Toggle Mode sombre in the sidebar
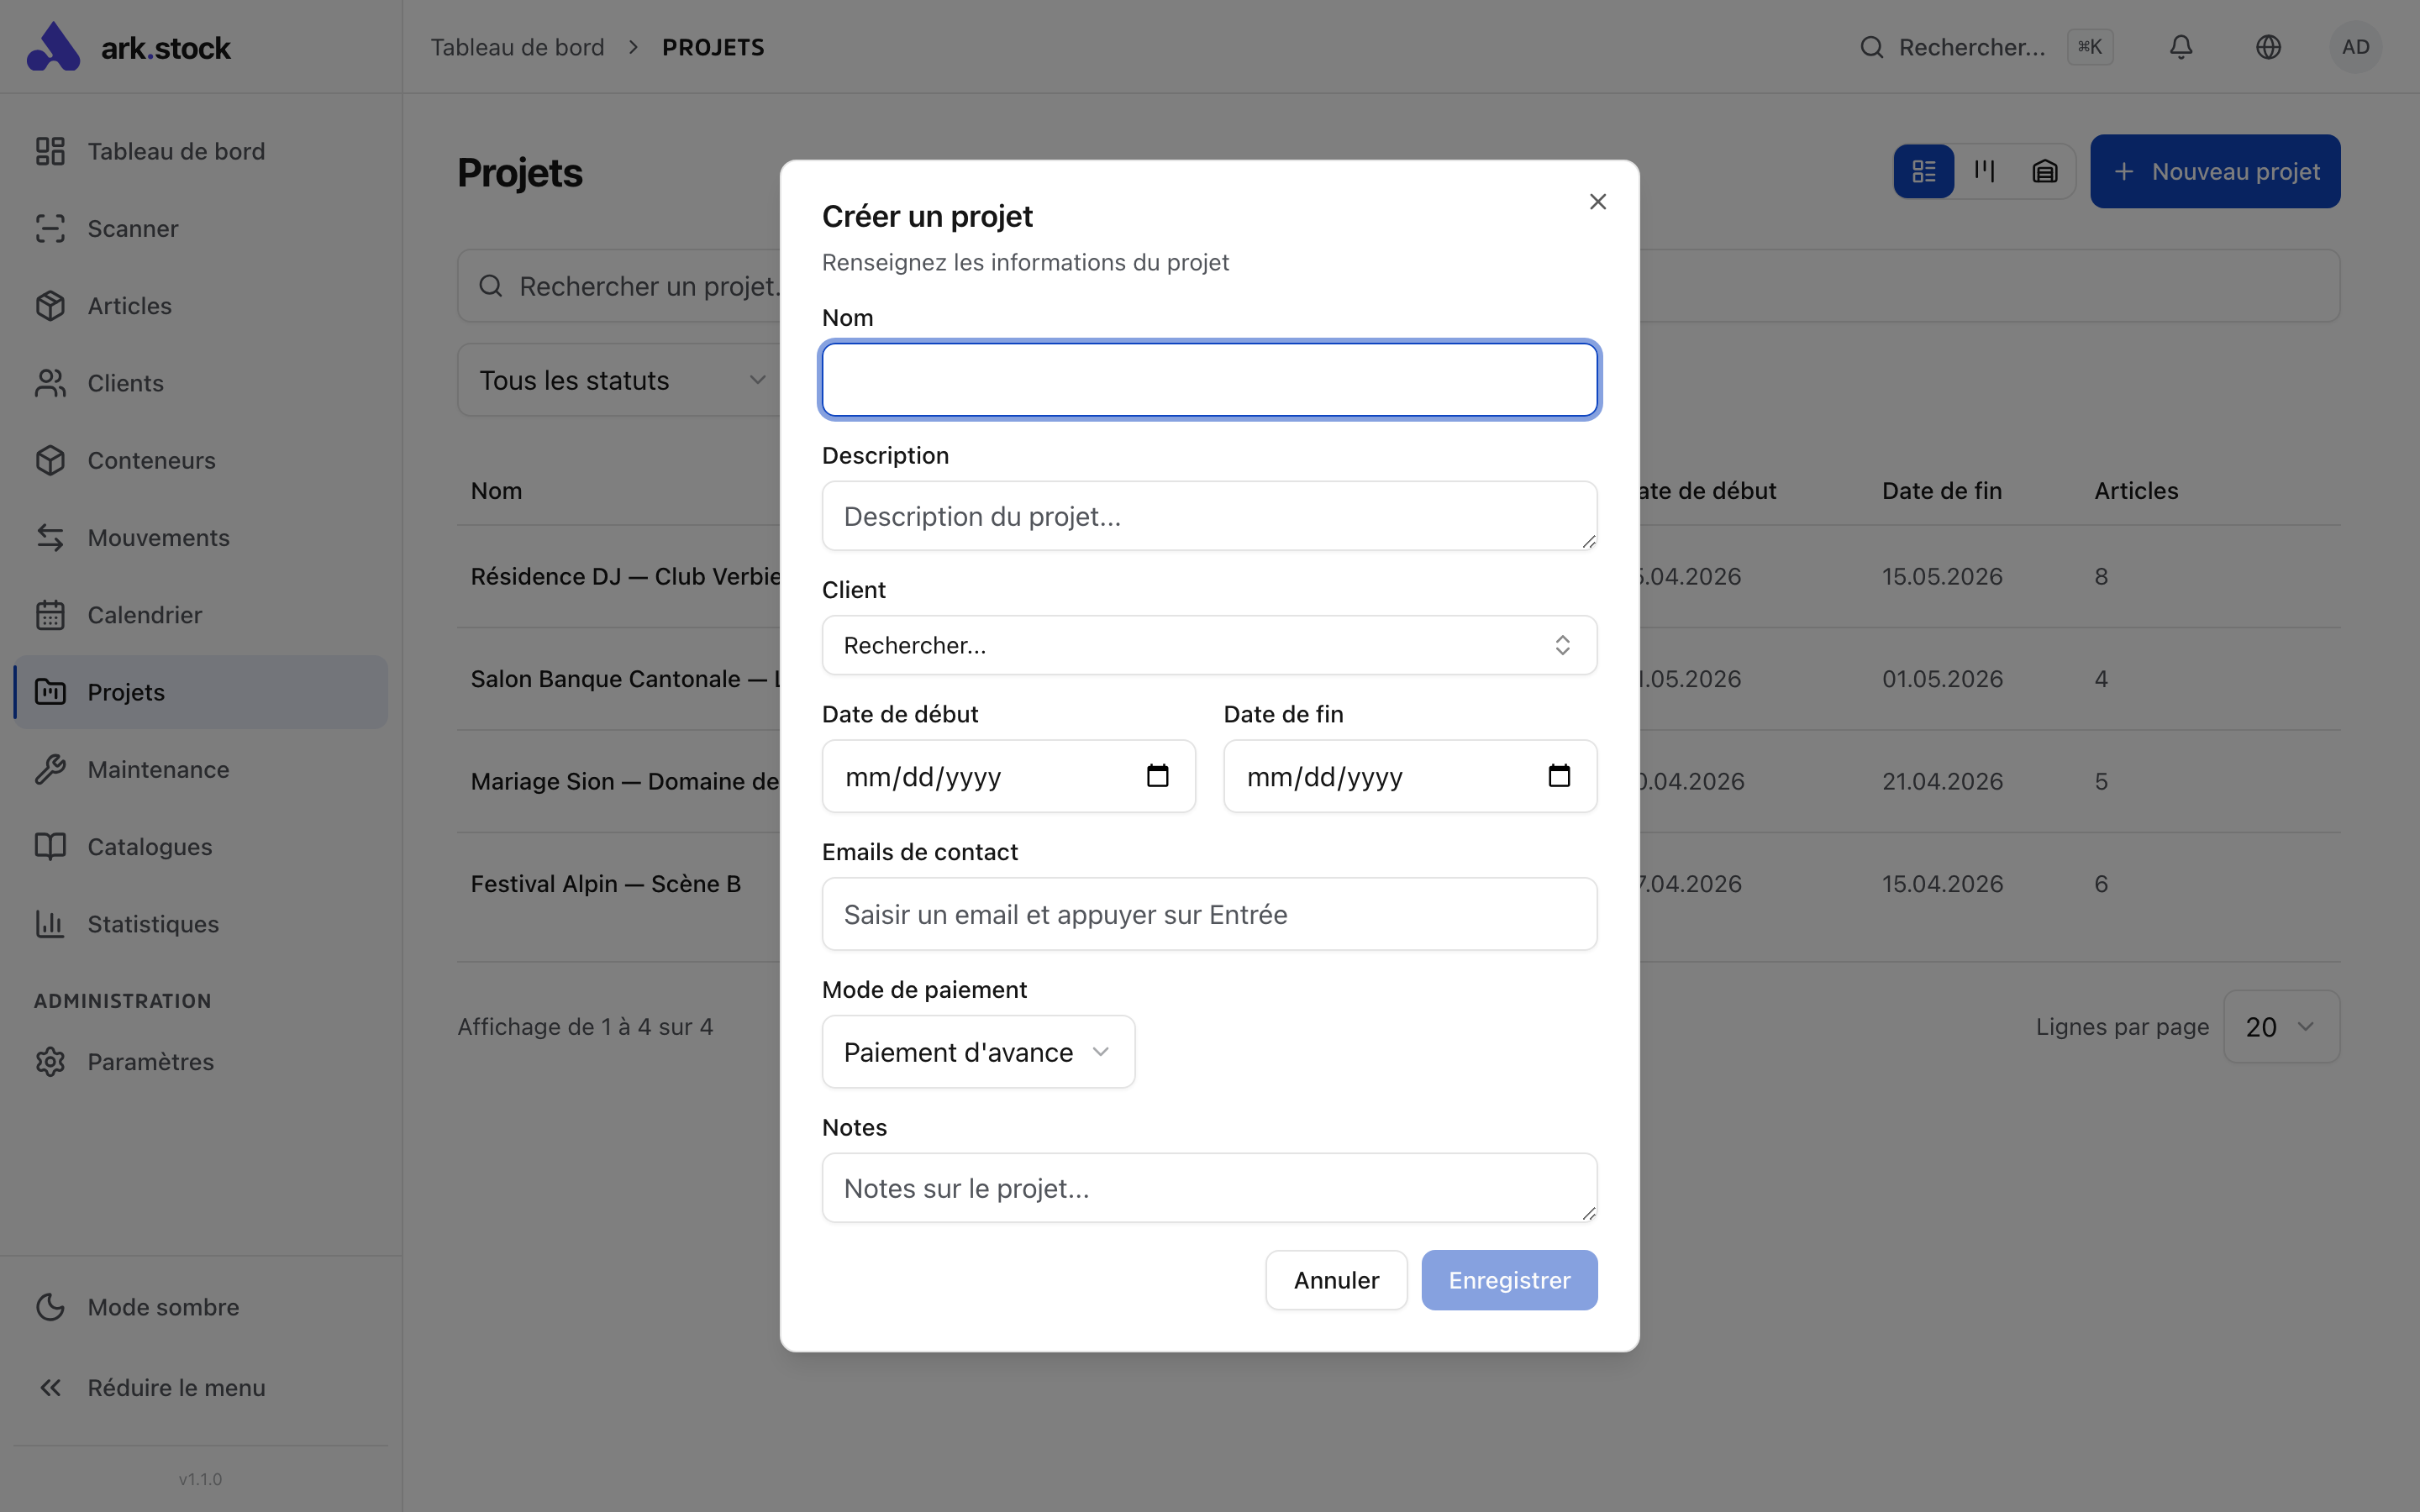The width and height of the screenshot is (2420, 1512). (163, 1307)
